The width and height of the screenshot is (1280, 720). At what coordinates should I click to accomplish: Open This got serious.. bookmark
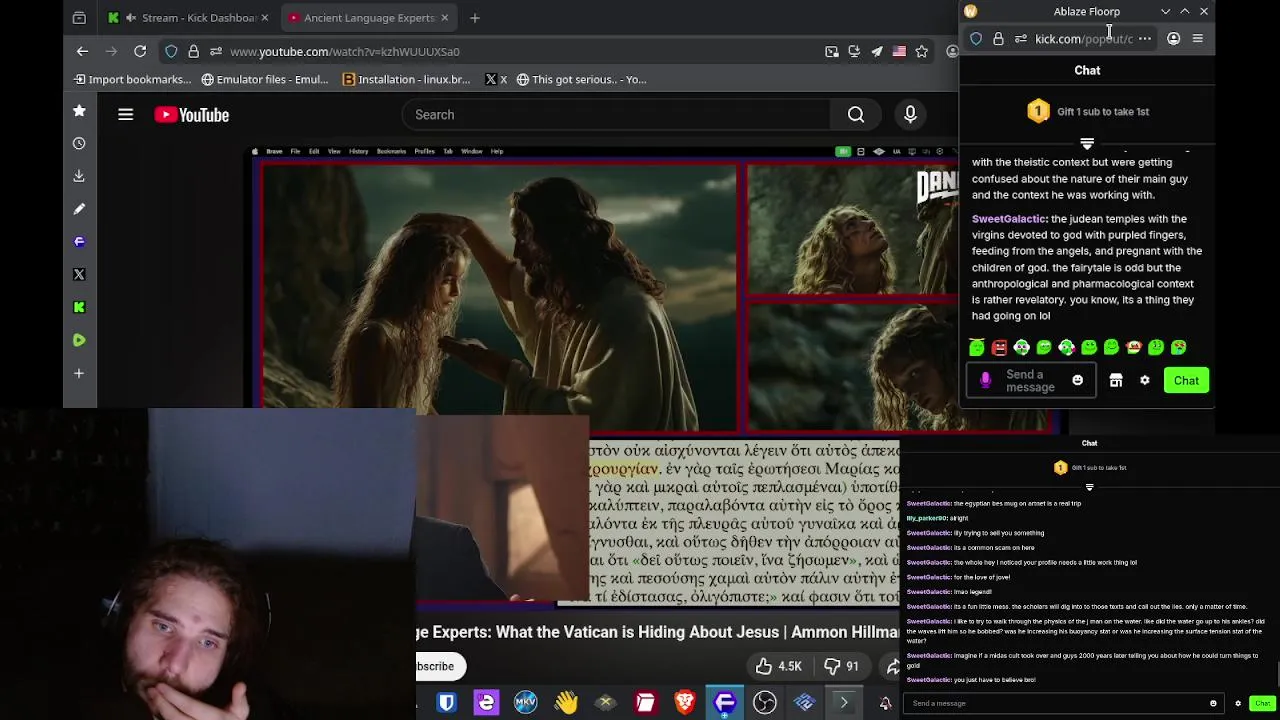(x=581, y=79)
